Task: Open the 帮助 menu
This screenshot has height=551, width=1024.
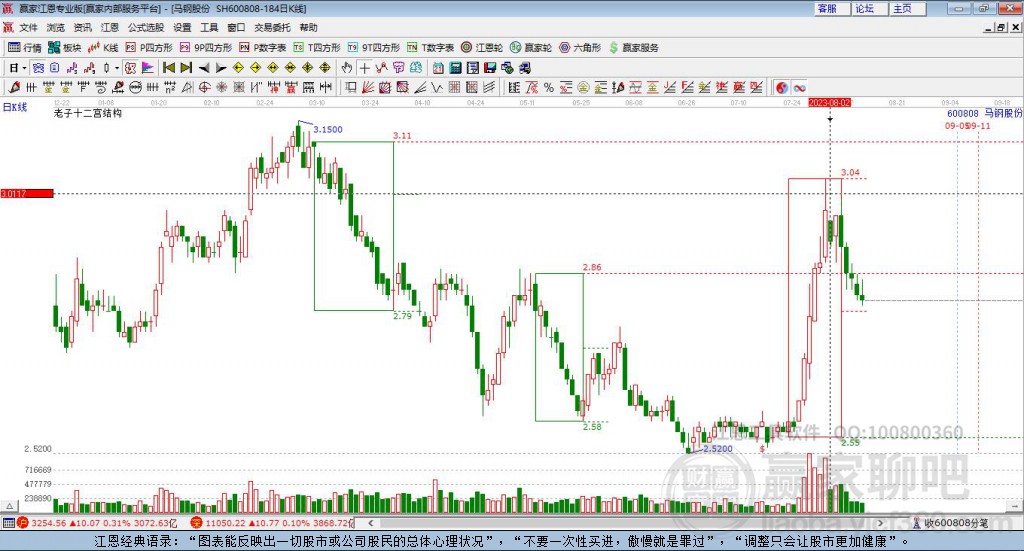Action: [x=308, y=27]
